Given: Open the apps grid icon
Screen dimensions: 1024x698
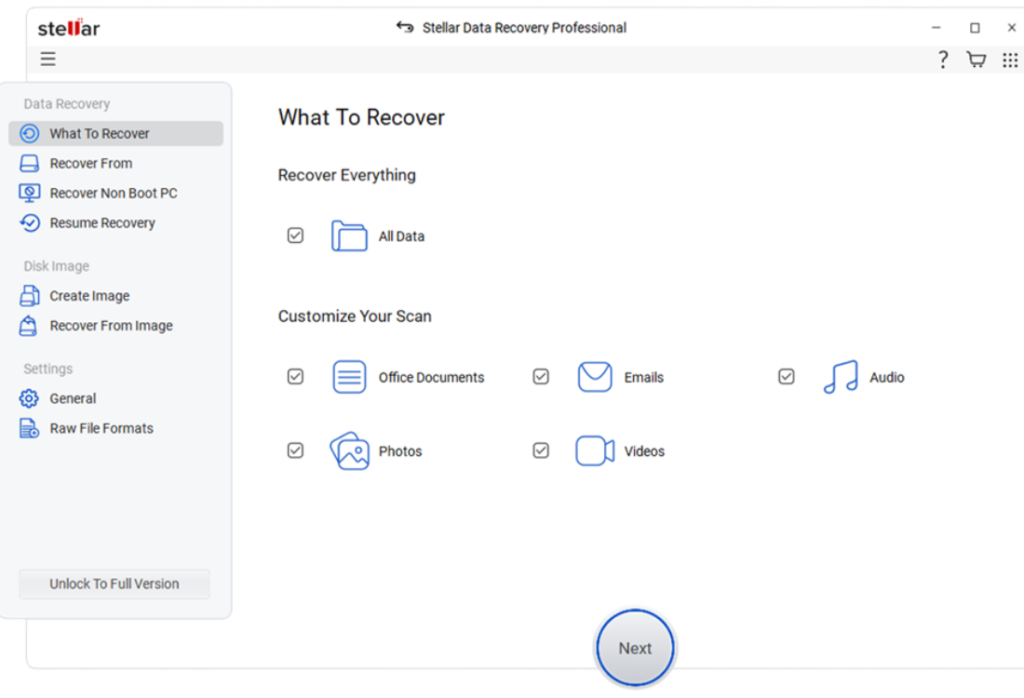Looking at the screenshot, I should 1010,60.
